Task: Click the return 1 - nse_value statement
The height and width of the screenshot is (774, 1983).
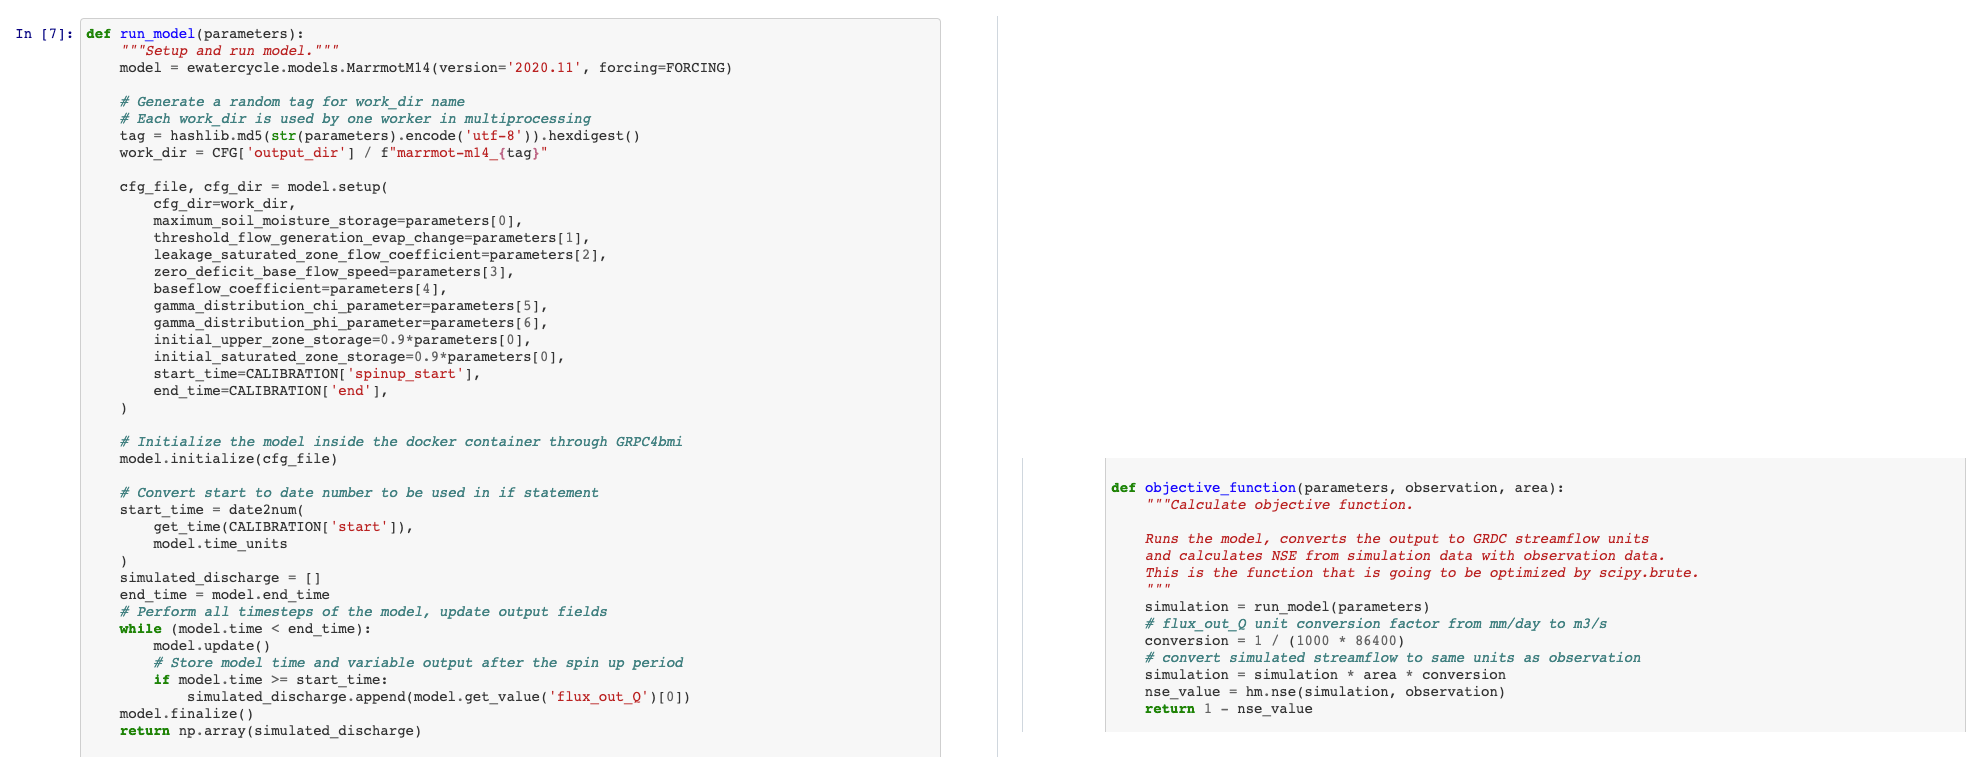Action: coord(1228,709)
